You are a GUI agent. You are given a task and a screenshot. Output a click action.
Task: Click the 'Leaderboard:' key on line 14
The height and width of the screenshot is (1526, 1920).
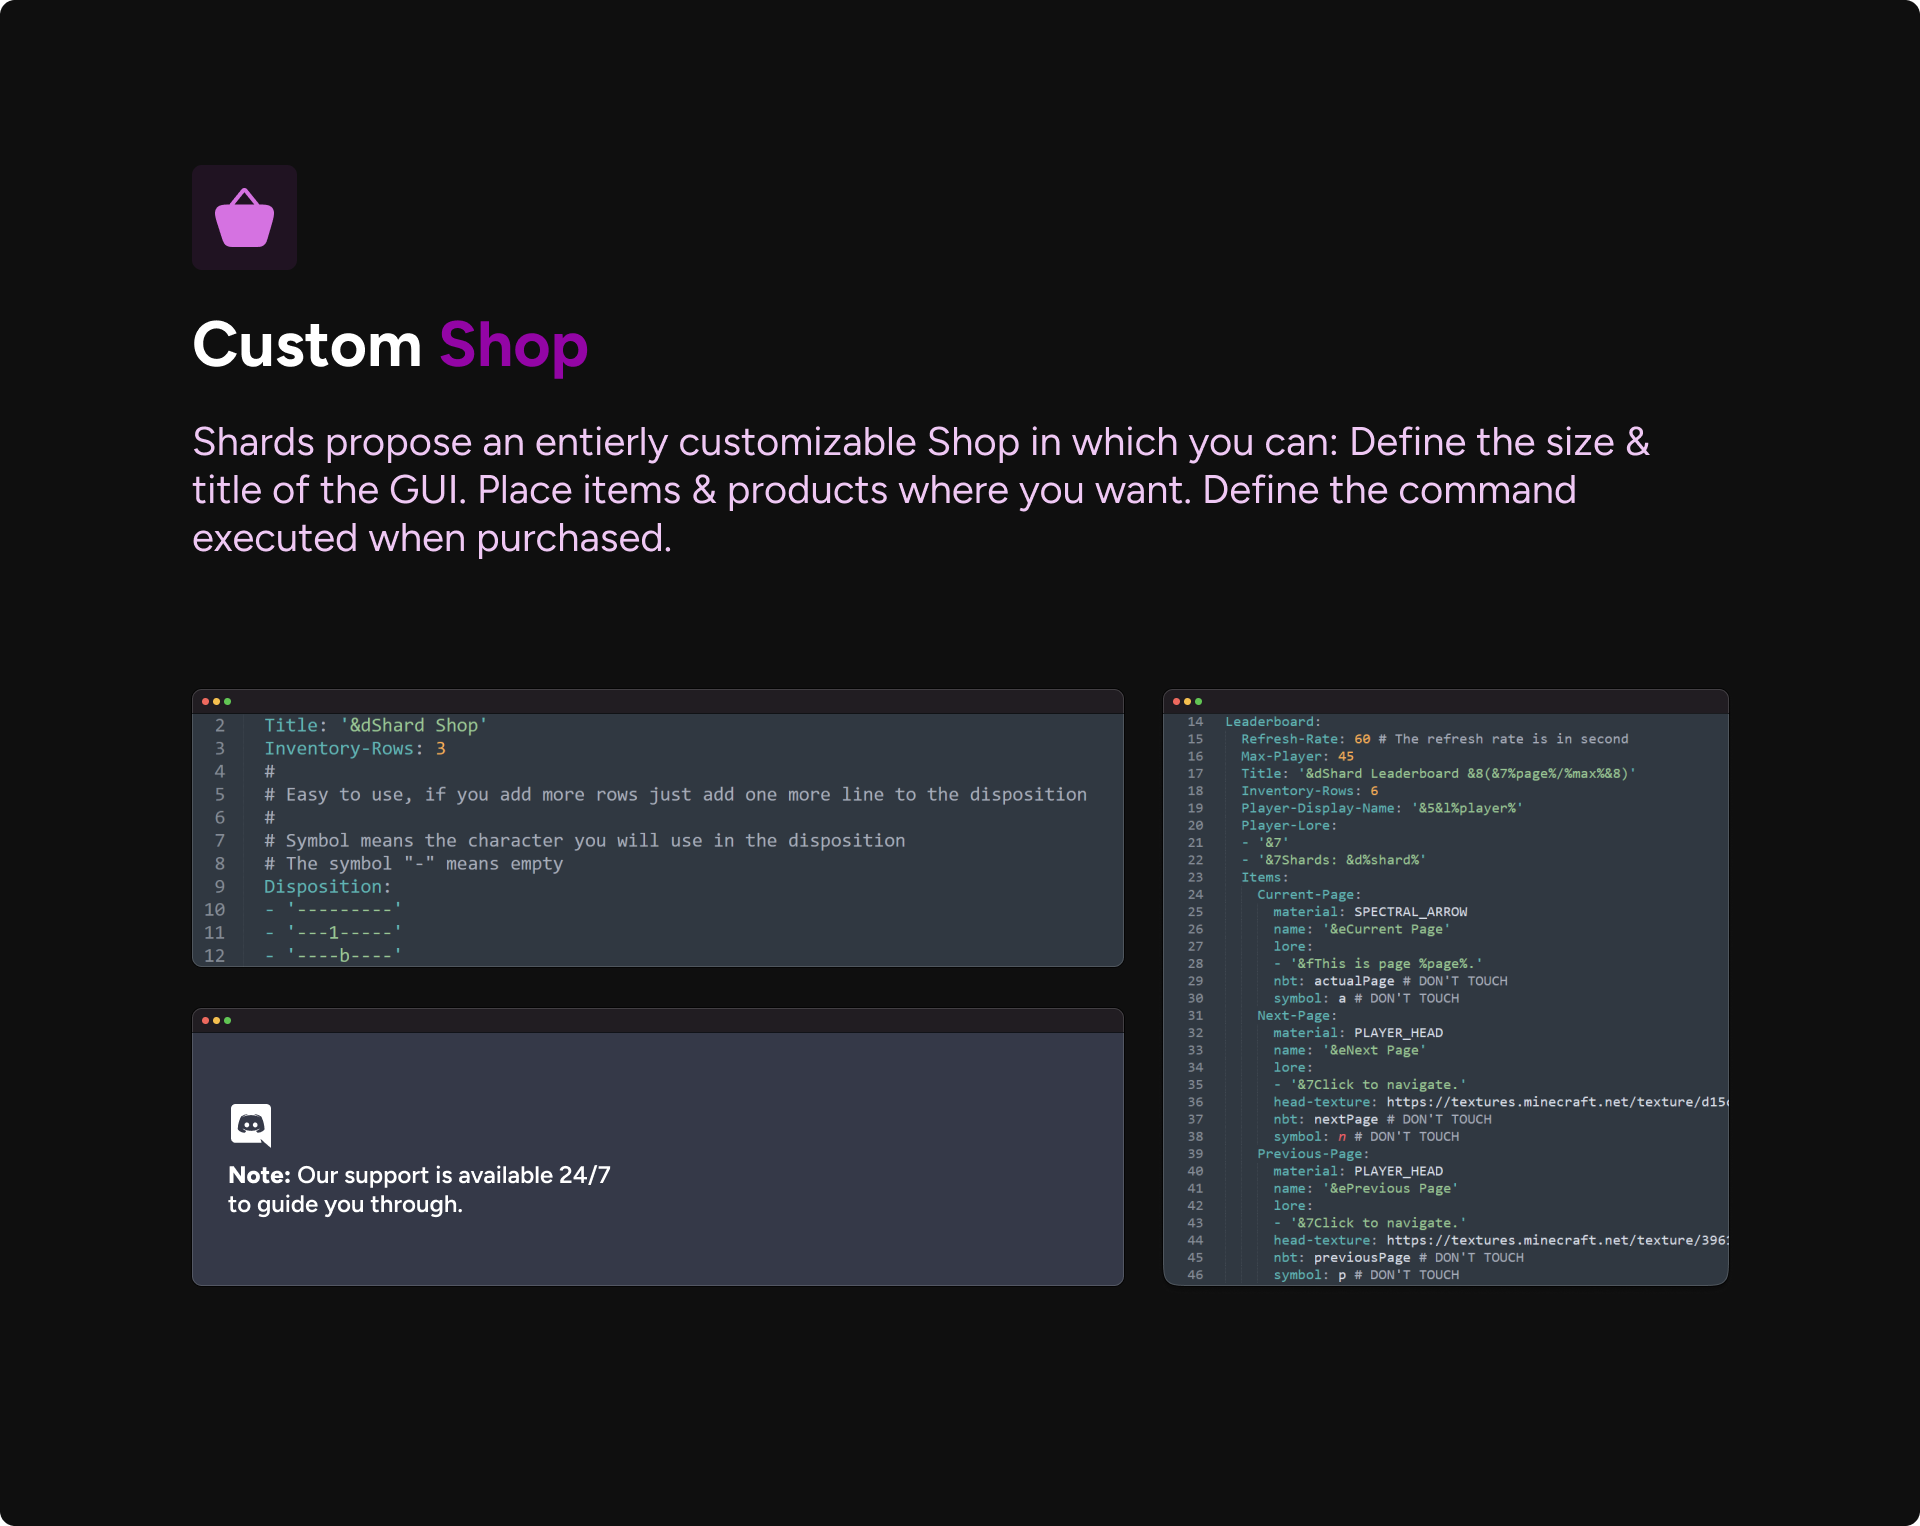(x=1272, y=722)
